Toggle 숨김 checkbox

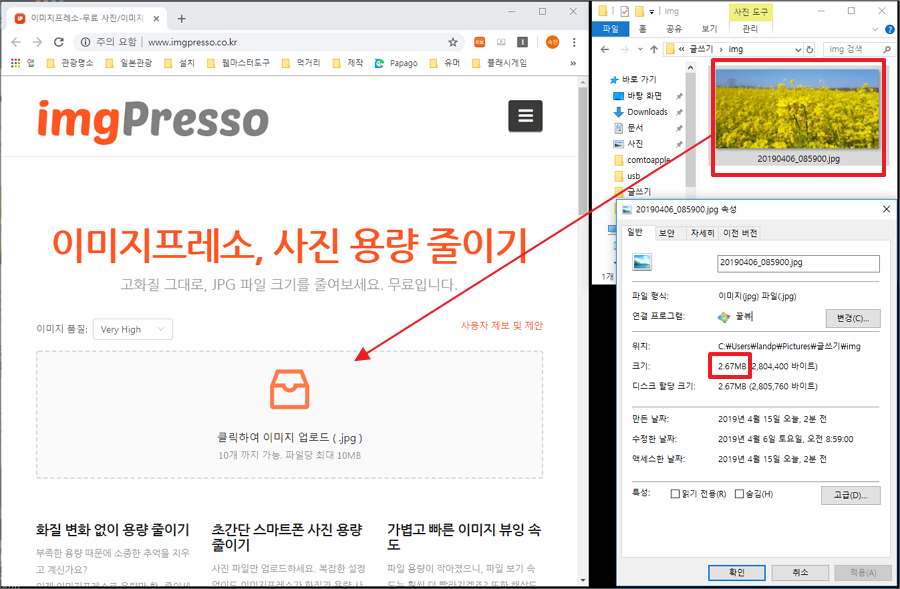tap(739, 494)
